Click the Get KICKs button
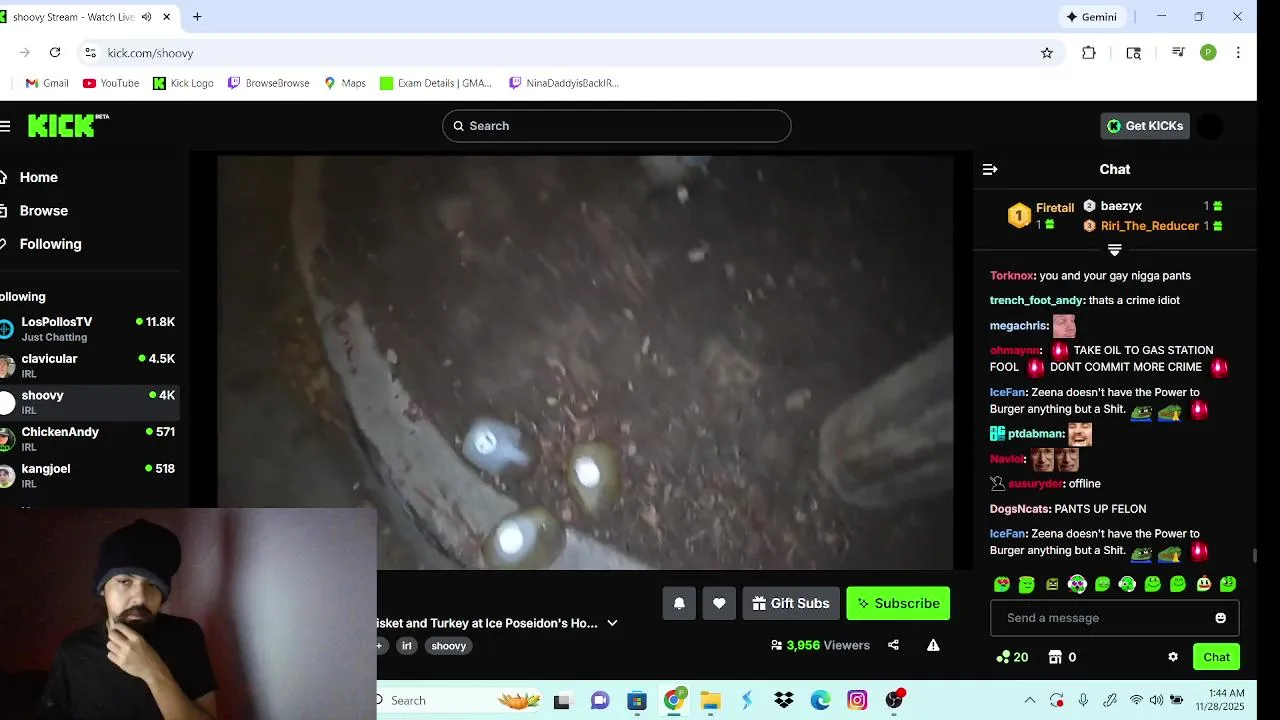 [x=1145, y=126]
